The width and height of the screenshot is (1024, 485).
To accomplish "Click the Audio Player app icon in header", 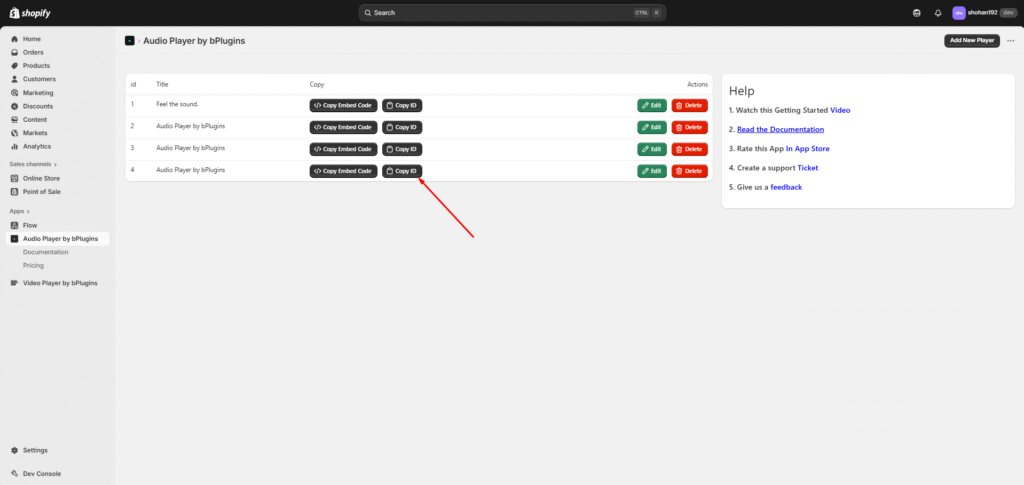I will 129,41.
